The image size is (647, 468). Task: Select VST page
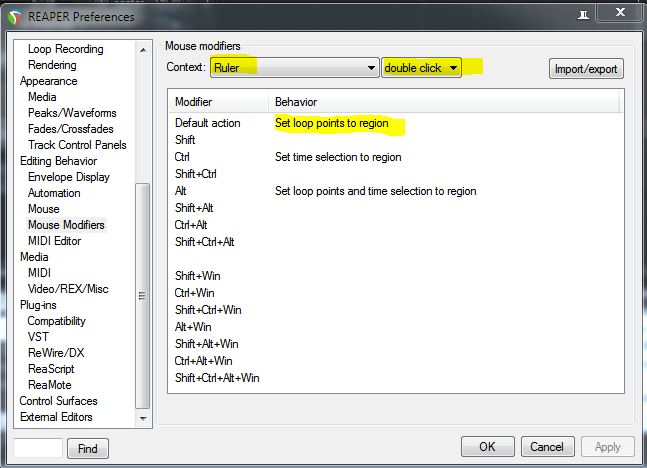[x=38, y=337]
